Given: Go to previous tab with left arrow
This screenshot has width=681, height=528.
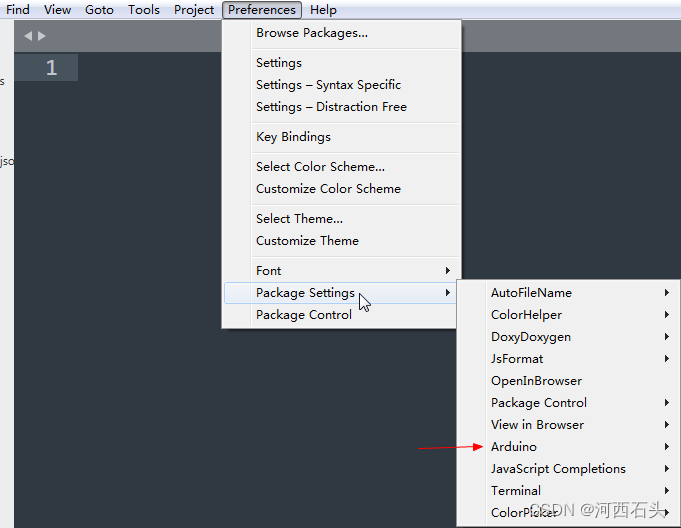Looking at the screenshot, I should [x=28, y=36].
